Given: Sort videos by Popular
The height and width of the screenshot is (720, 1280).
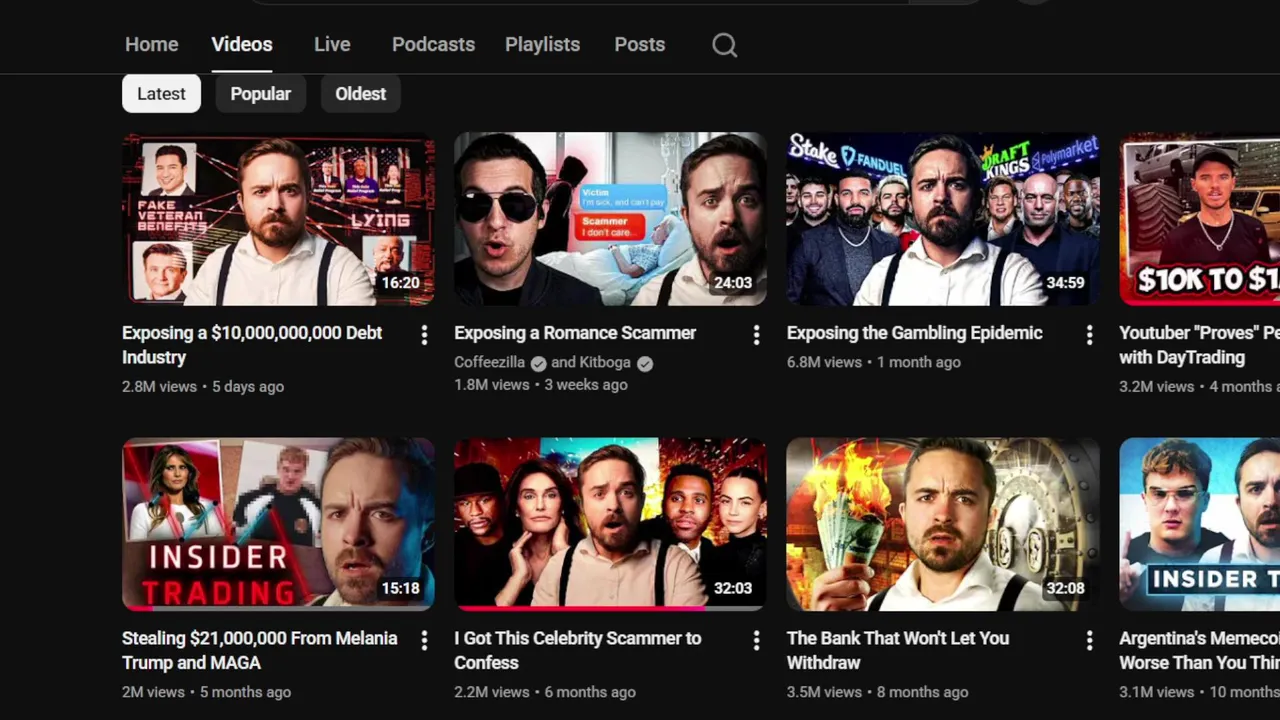Looking at the screenshot, I should pos(260,94).
